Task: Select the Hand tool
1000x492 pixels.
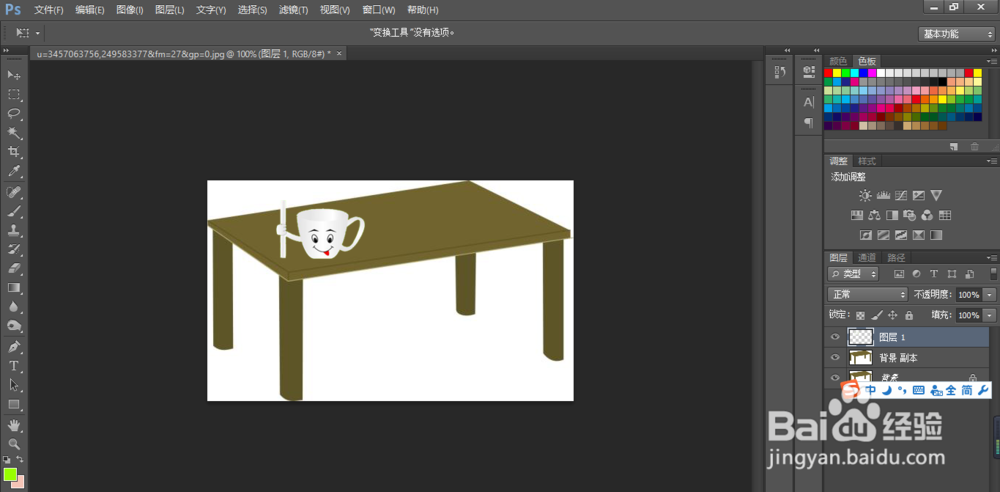Action: tap(13, 425)
